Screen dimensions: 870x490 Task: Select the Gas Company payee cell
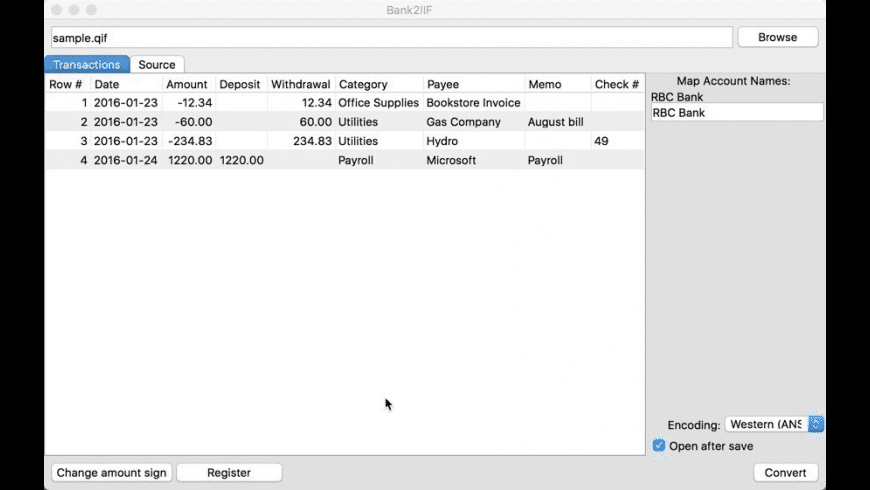pos(473,122)
